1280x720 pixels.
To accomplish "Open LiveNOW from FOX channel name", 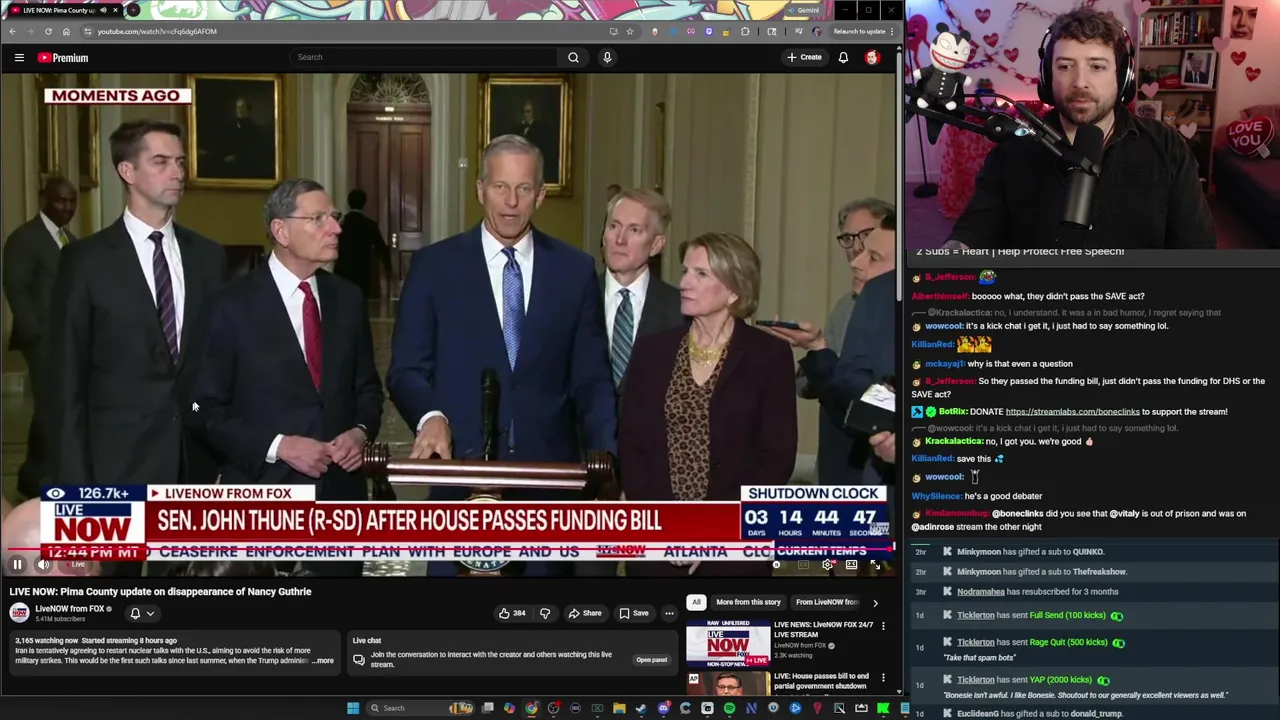I will click(x=70, y=609).
